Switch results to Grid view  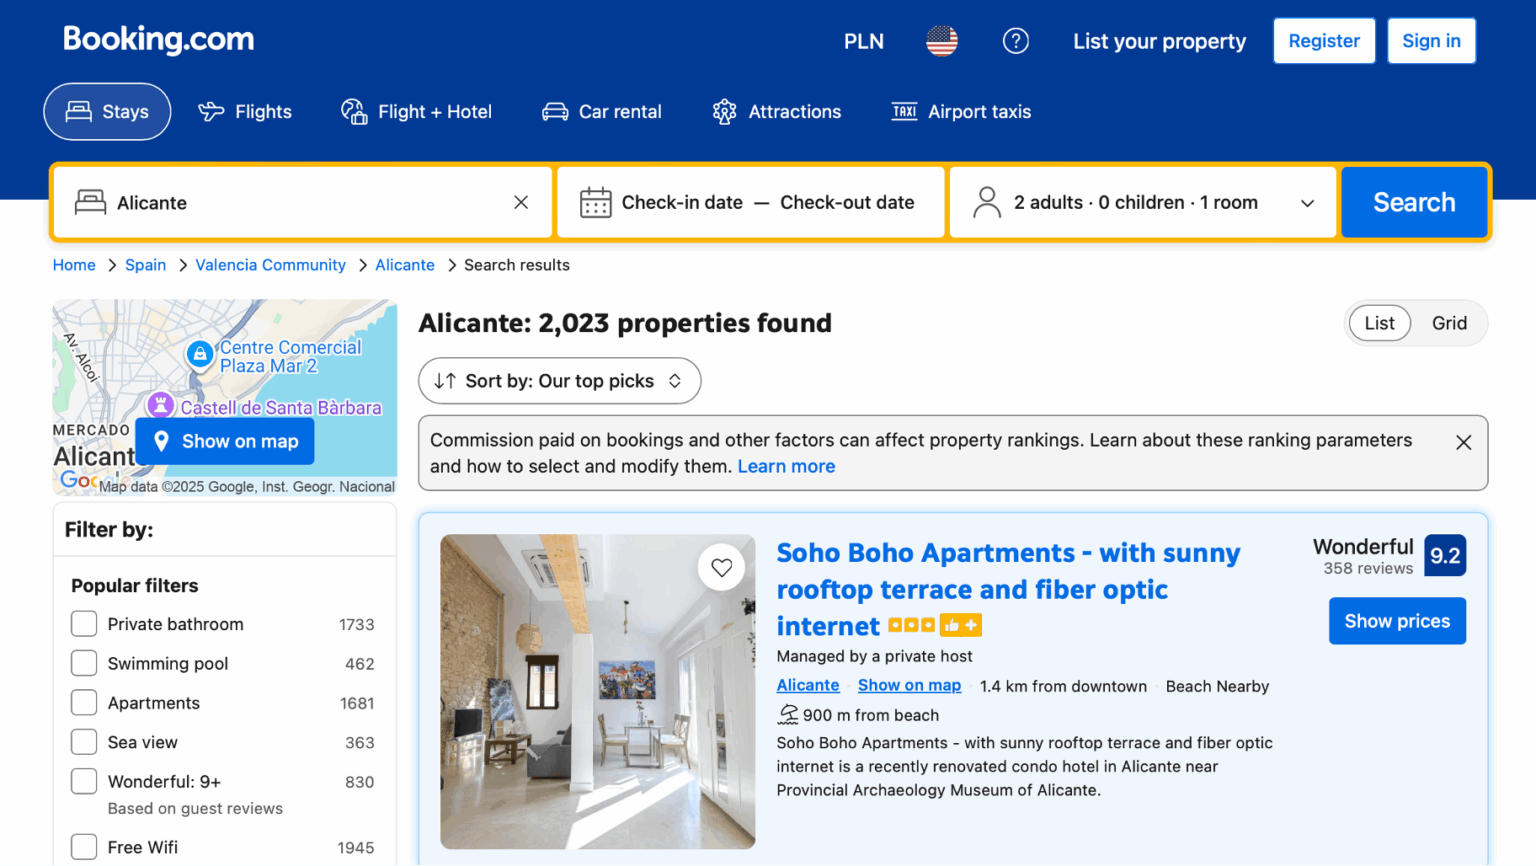[1448, 323]
